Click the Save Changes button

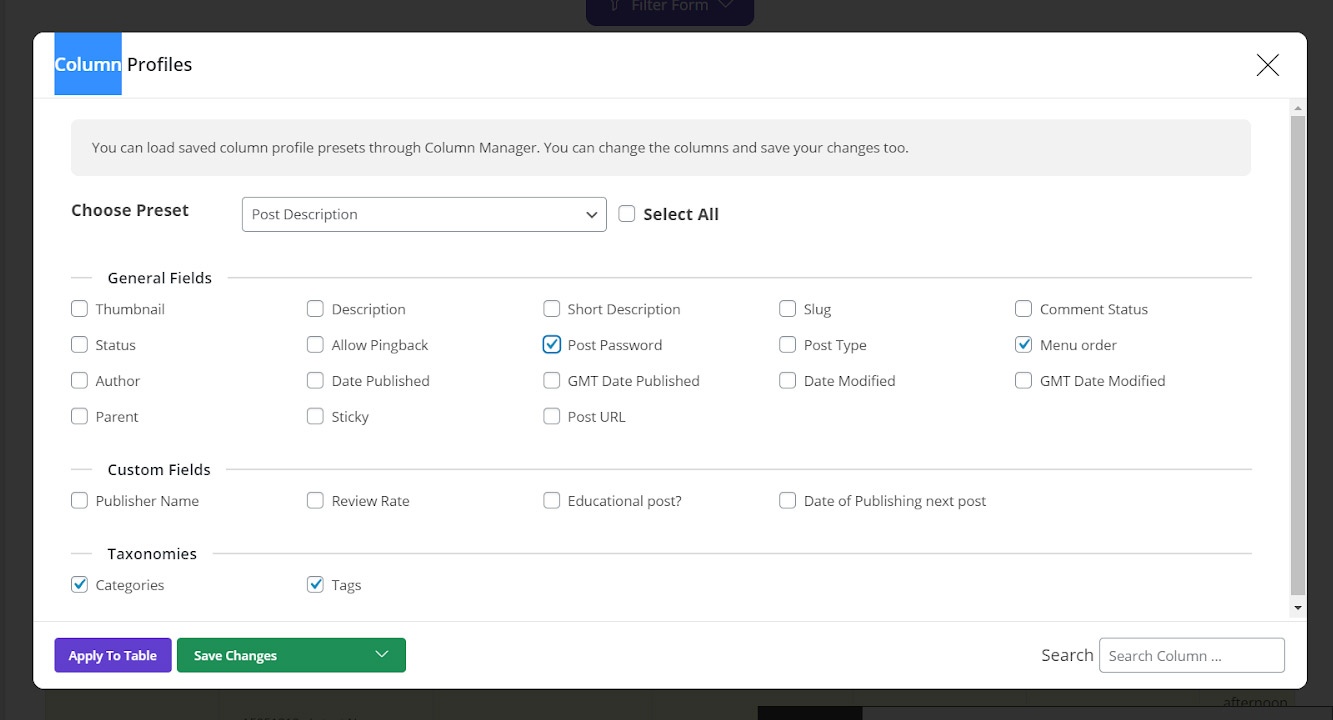coord(234,655)
